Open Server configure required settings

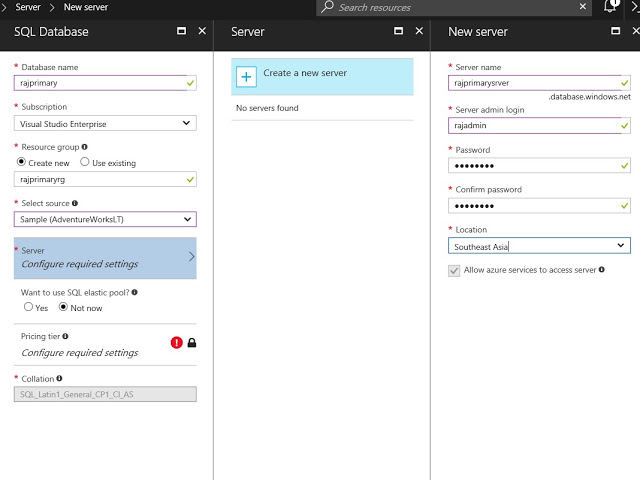[106, 257]
